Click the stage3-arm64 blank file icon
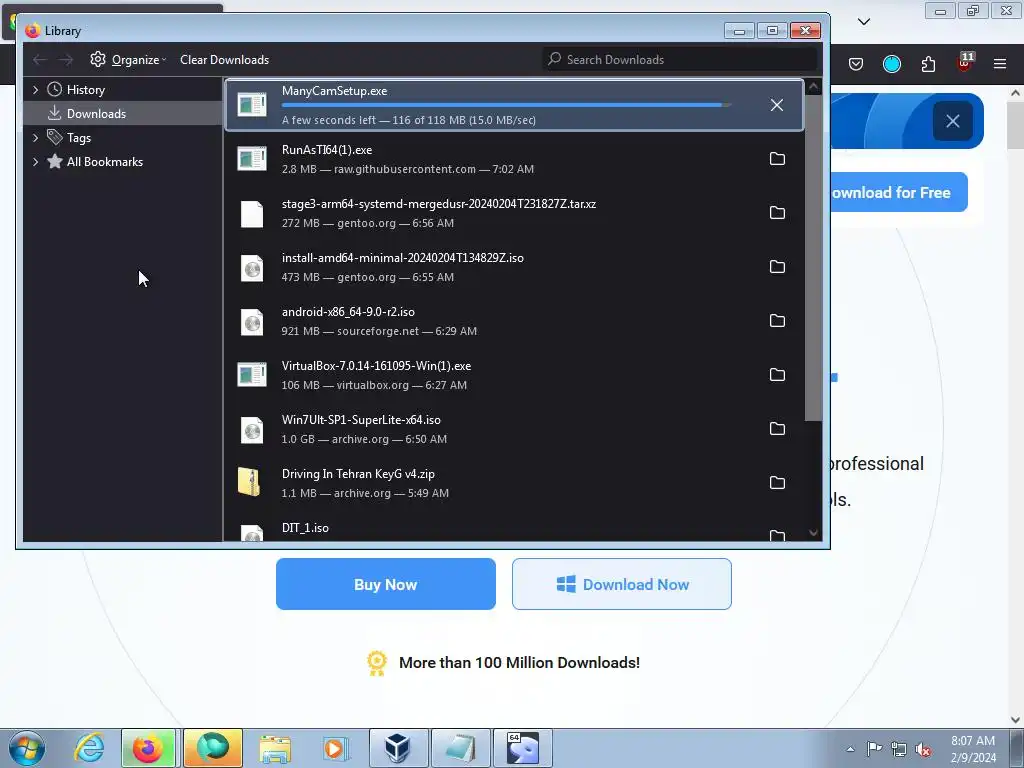Image resolution: width=1024 pixels, height=768 pixels. [252, 214]
